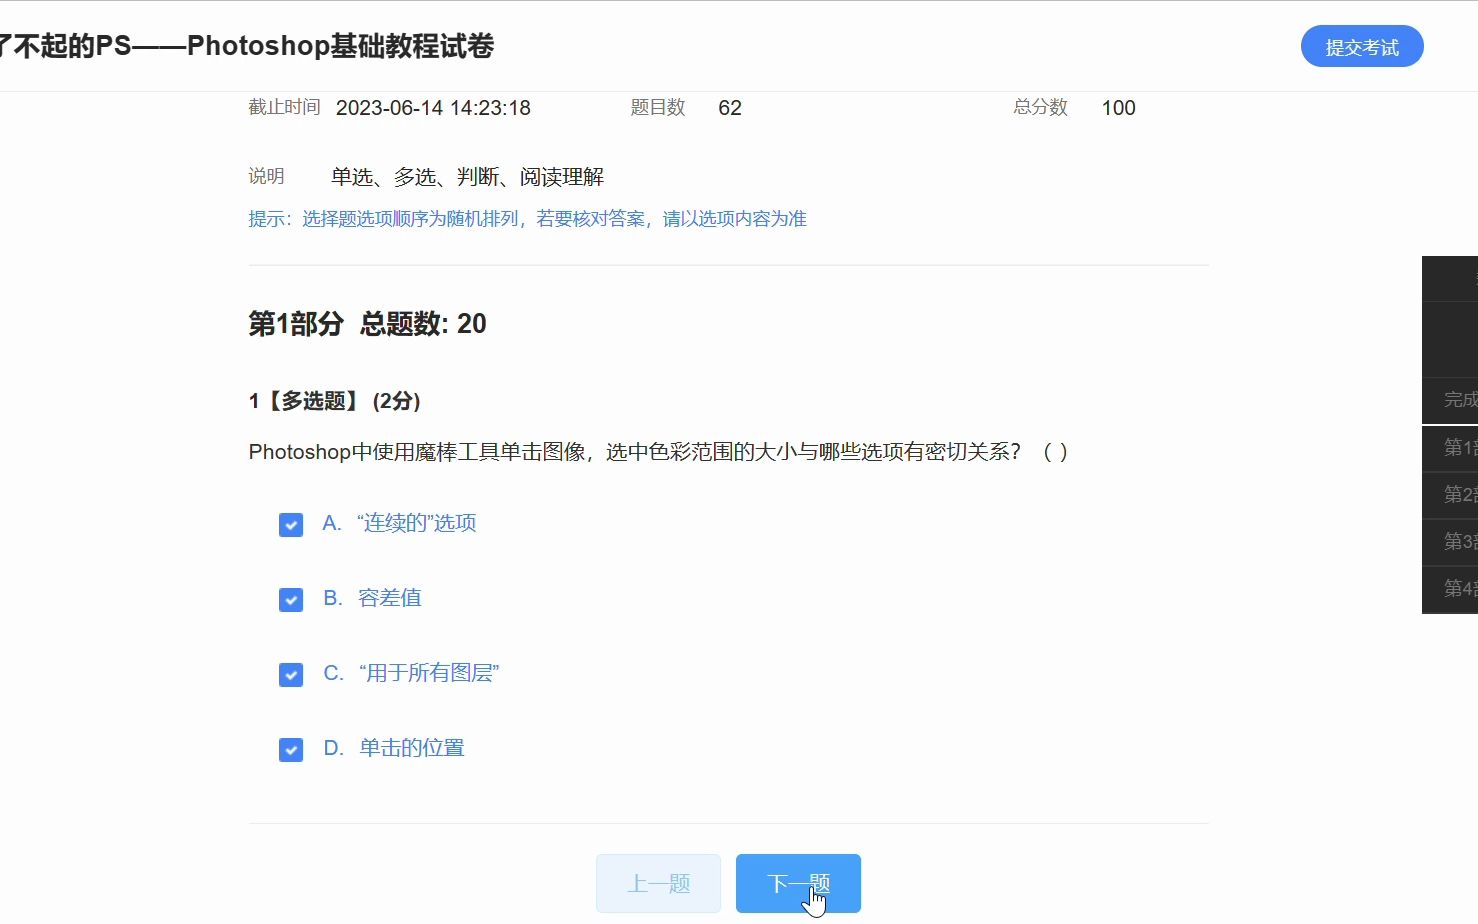Click the question count value 62
The width and height of the screenshot is (1478, 924).
(730, 108)
